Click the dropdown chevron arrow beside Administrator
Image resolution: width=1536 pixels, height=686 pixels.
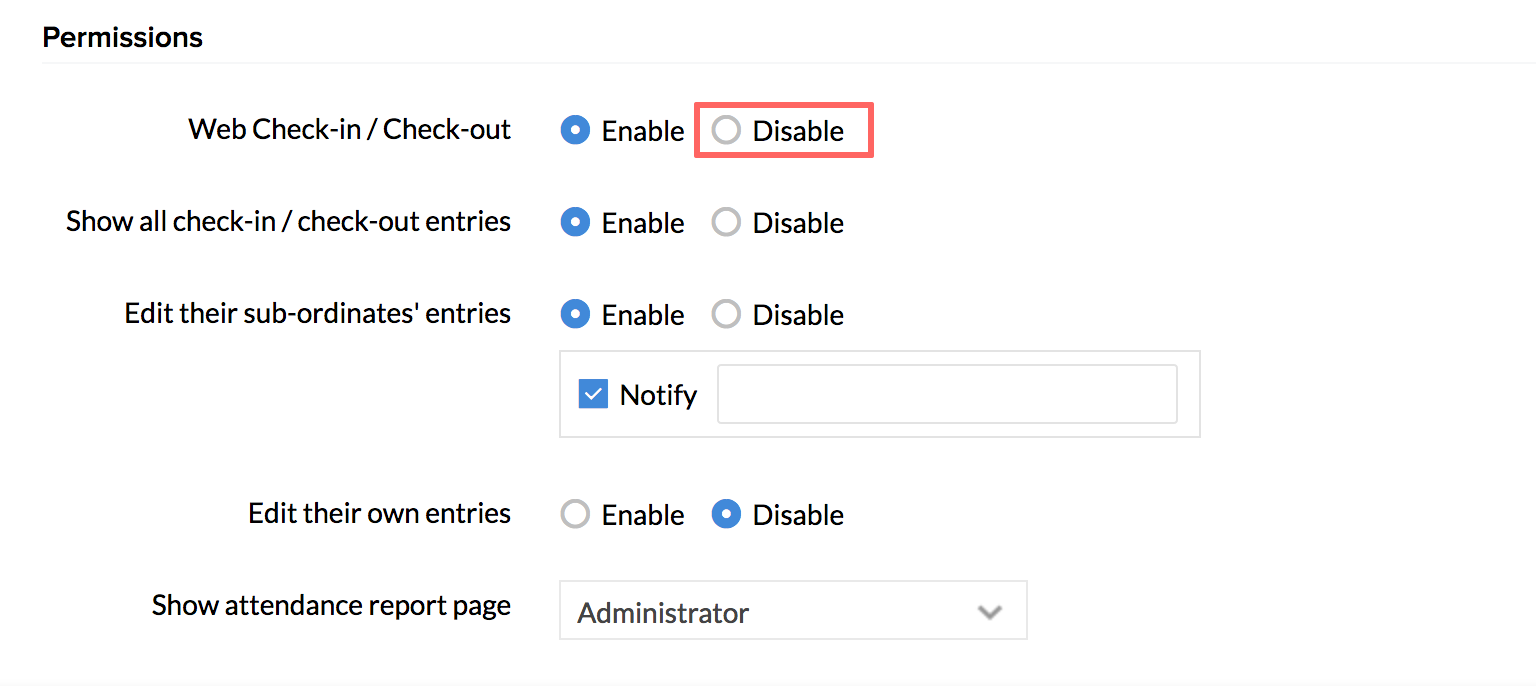click(990, 611)
